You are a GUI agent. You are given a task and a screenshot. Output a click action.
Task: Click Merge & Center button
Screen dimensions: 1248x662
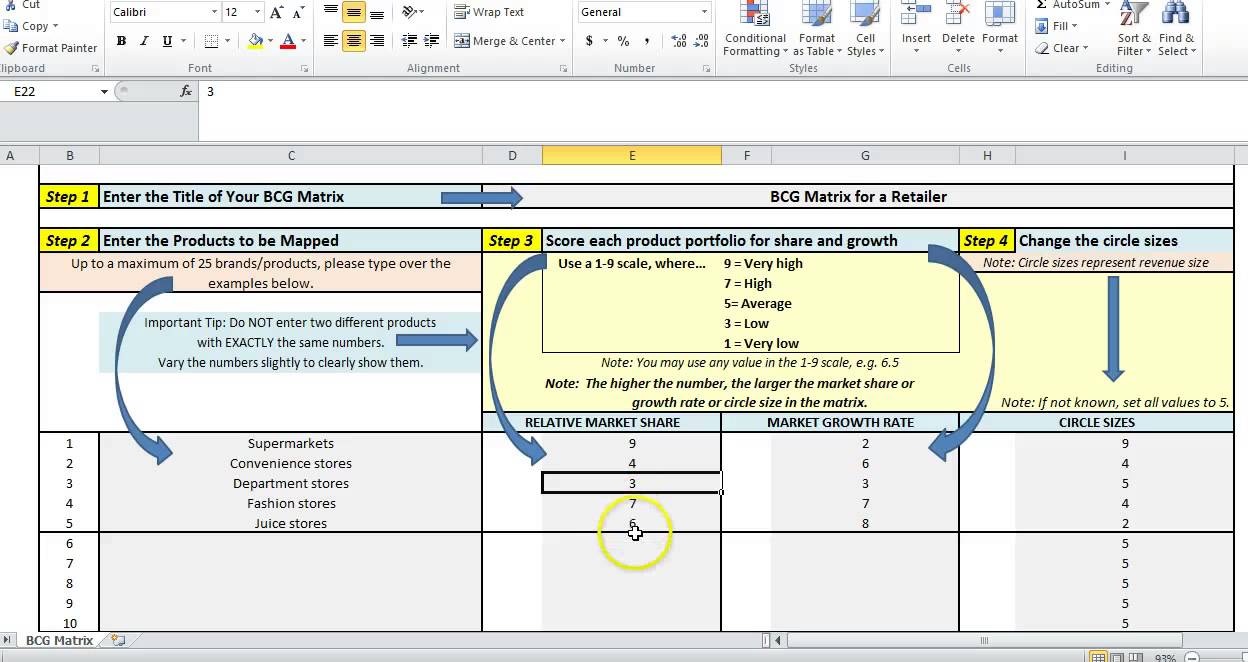(505, 41)
